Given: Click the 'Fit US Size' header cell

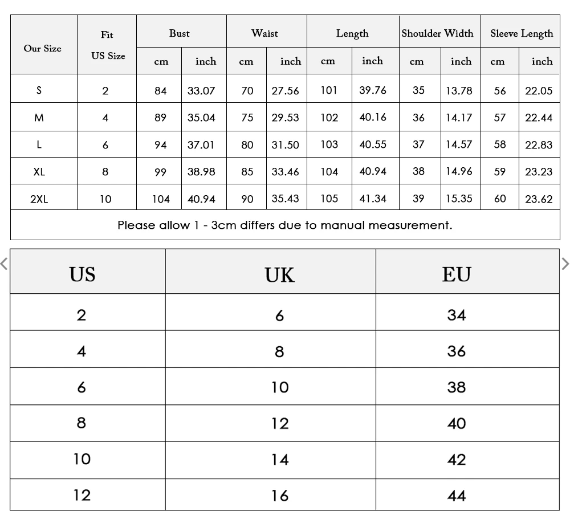Looking at the screenshot, I should (107, 45).
